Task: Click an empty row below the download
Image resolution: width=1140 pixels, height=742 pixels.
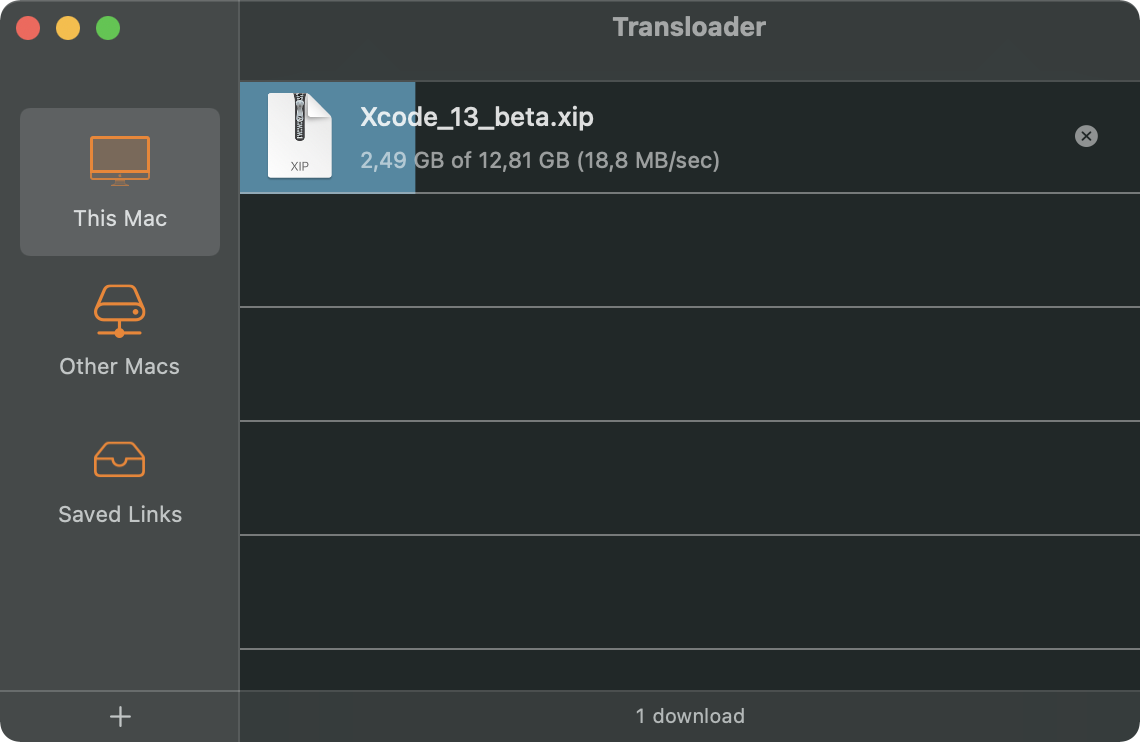Action: tap(689, 251)
